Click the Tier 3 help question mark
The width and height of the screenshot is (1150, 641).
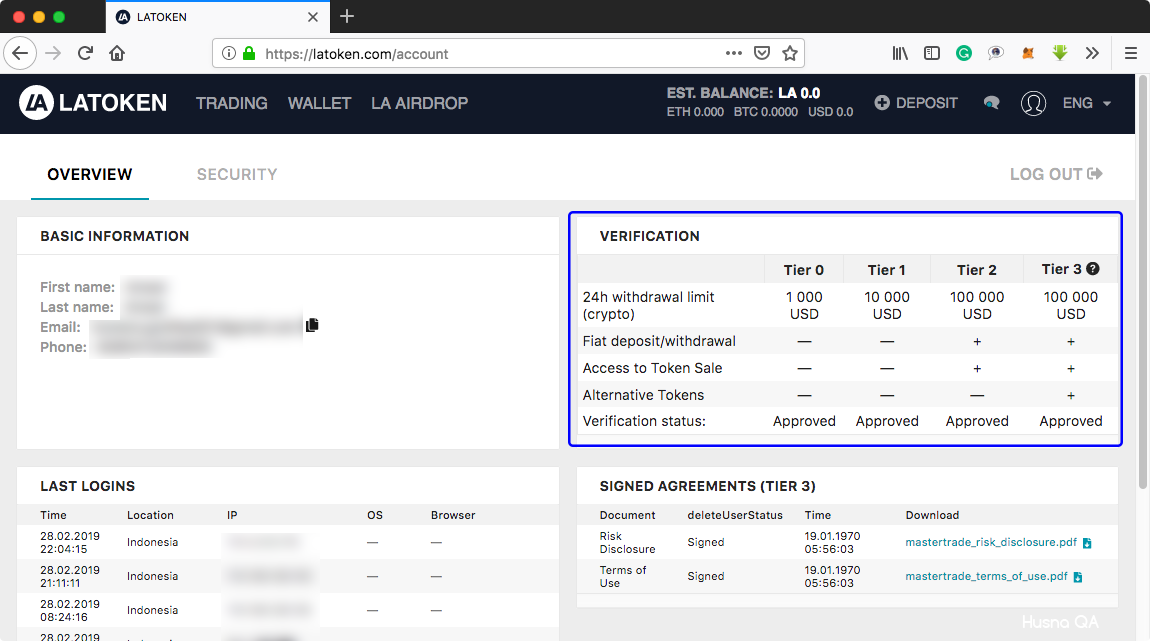tap(1093, 269)
